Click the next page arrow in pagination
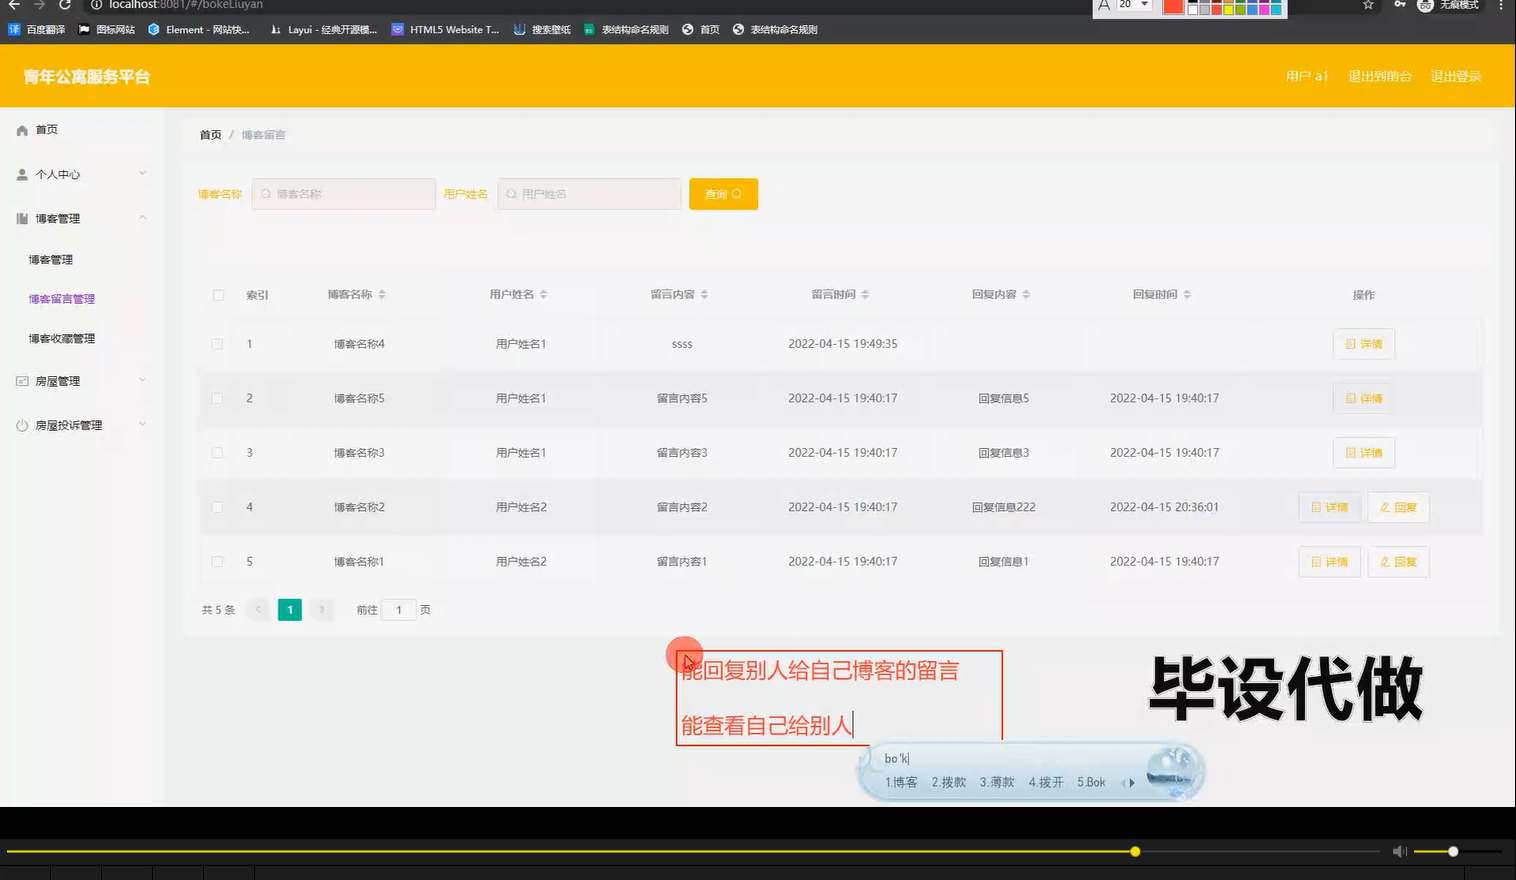 pyautogui.click(x=321, y=609)
